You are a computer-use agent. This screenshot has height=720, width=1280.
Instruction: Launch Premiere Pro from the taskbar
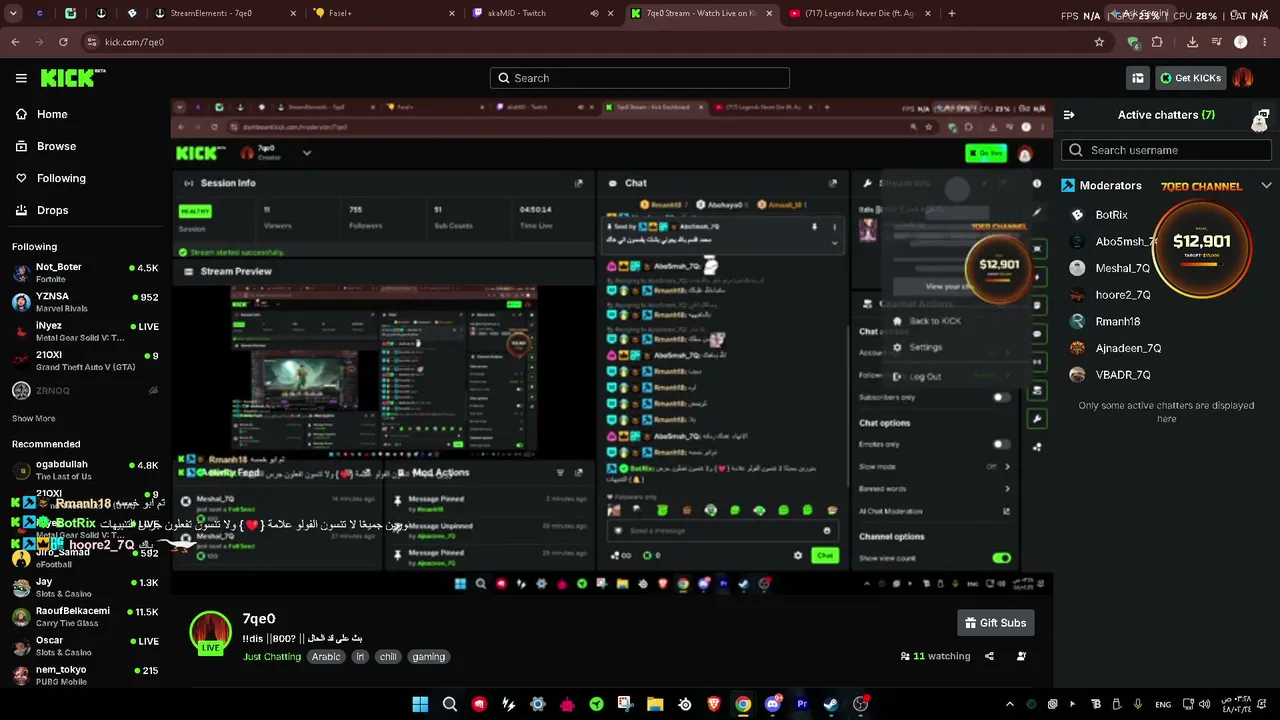coord(801,704)
